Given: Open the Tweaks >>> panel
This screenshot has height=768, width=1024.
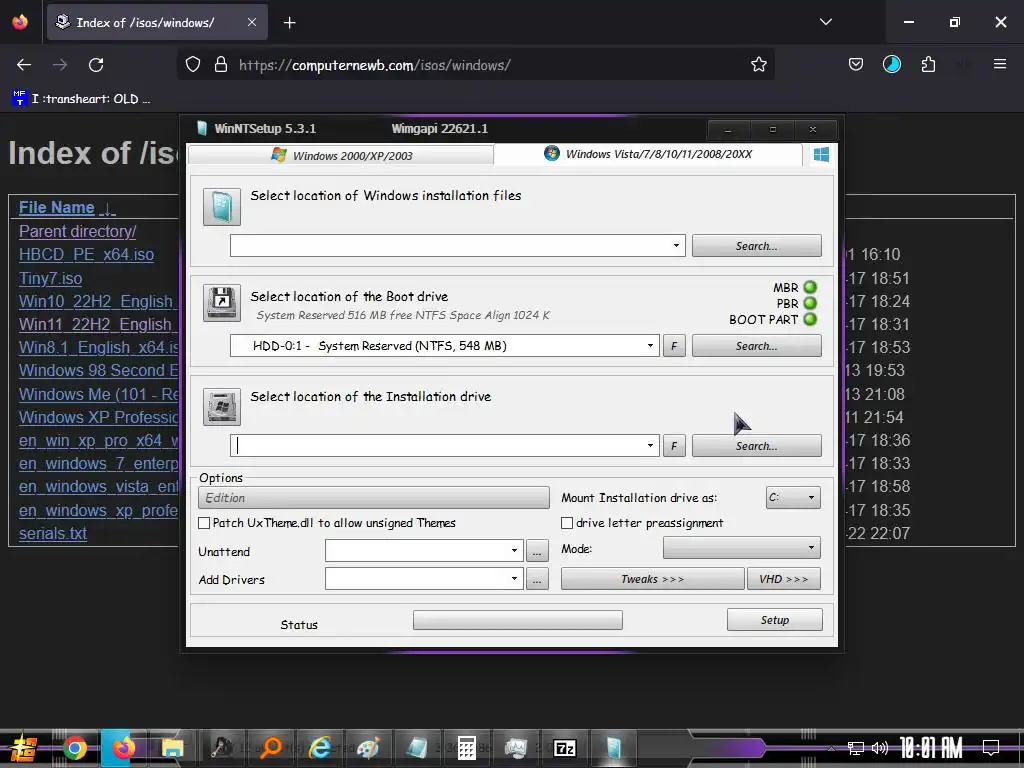Looking at the screenshot, I should click(x=652, y=579).
